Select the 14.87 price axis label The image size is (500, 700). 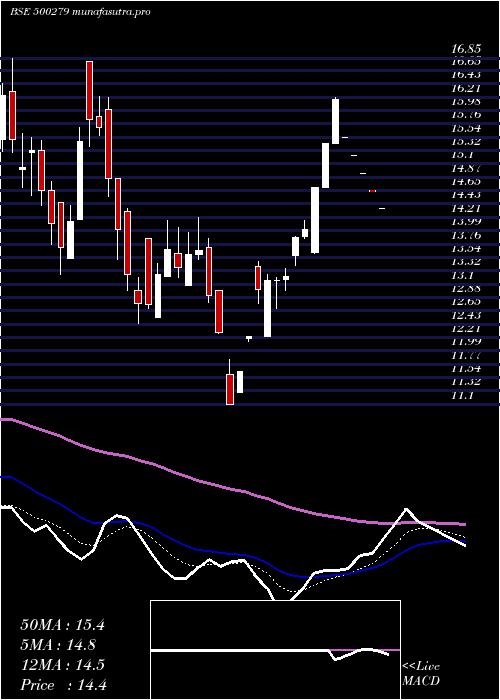tap(466, 168)
